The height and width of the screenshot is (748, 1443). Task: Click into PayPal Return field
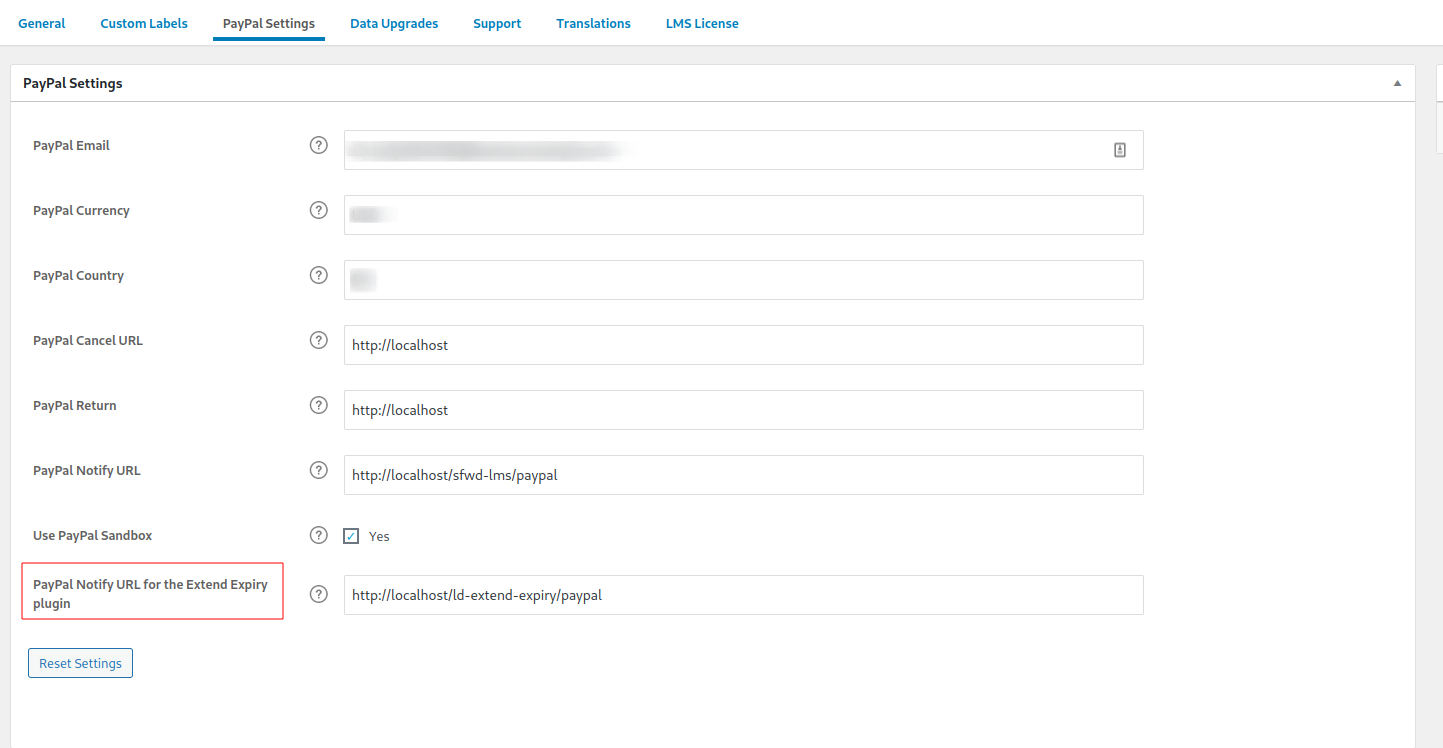pyautogui.click(x=743, y=410)
